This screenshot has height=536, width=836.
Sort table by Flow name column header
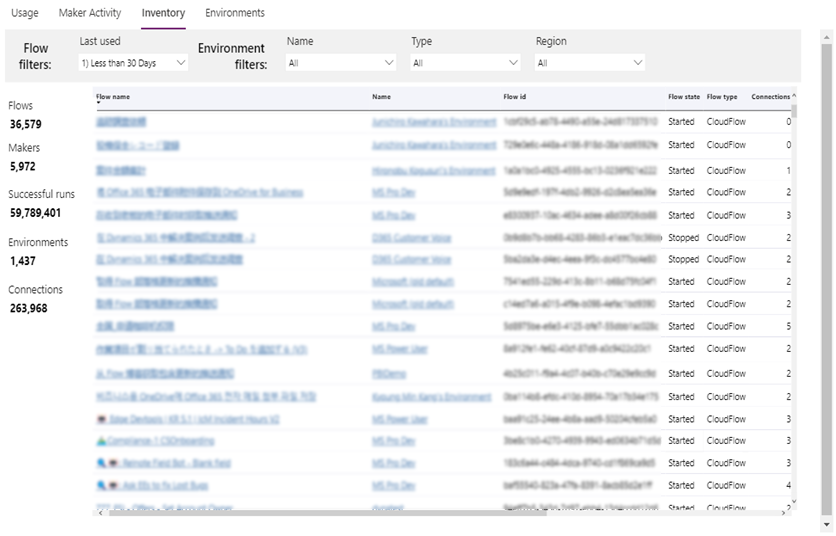click(x=113, y=97)
